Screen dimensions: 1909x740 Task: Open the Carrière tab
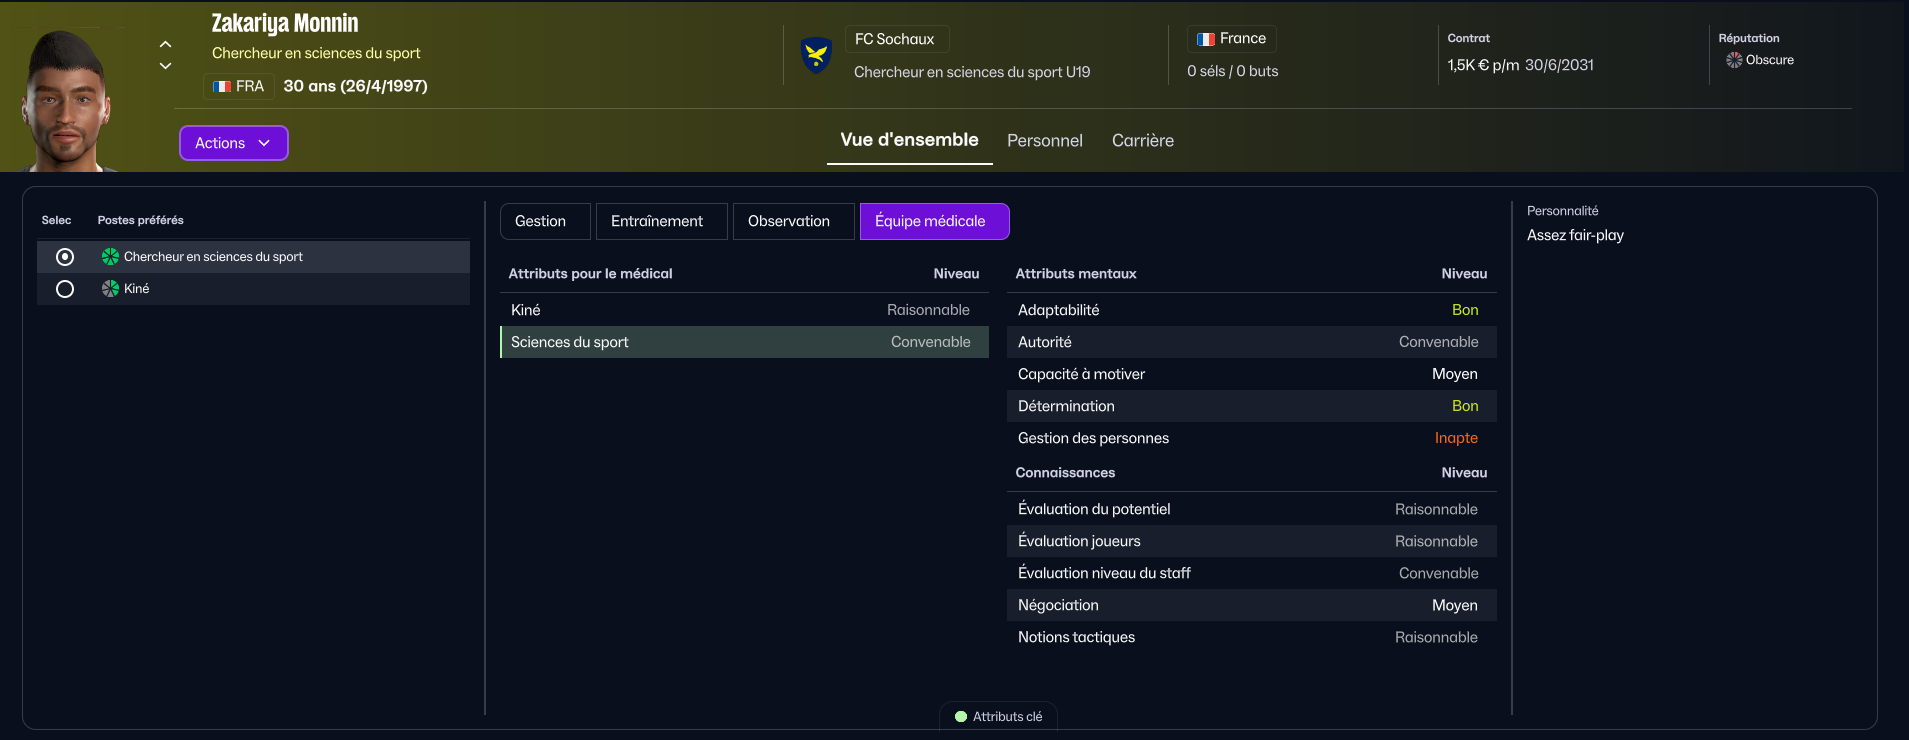pos(1142,141)
